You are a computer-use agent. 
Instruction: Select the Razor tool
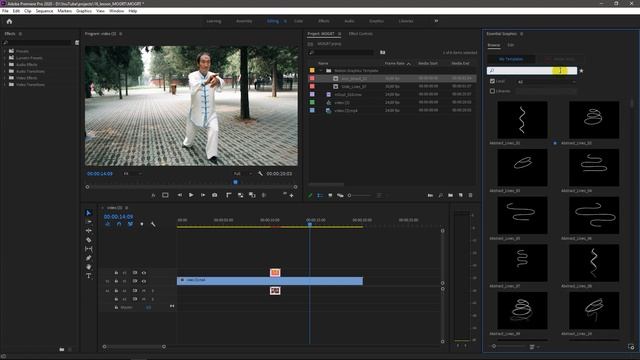coord(89,240)
